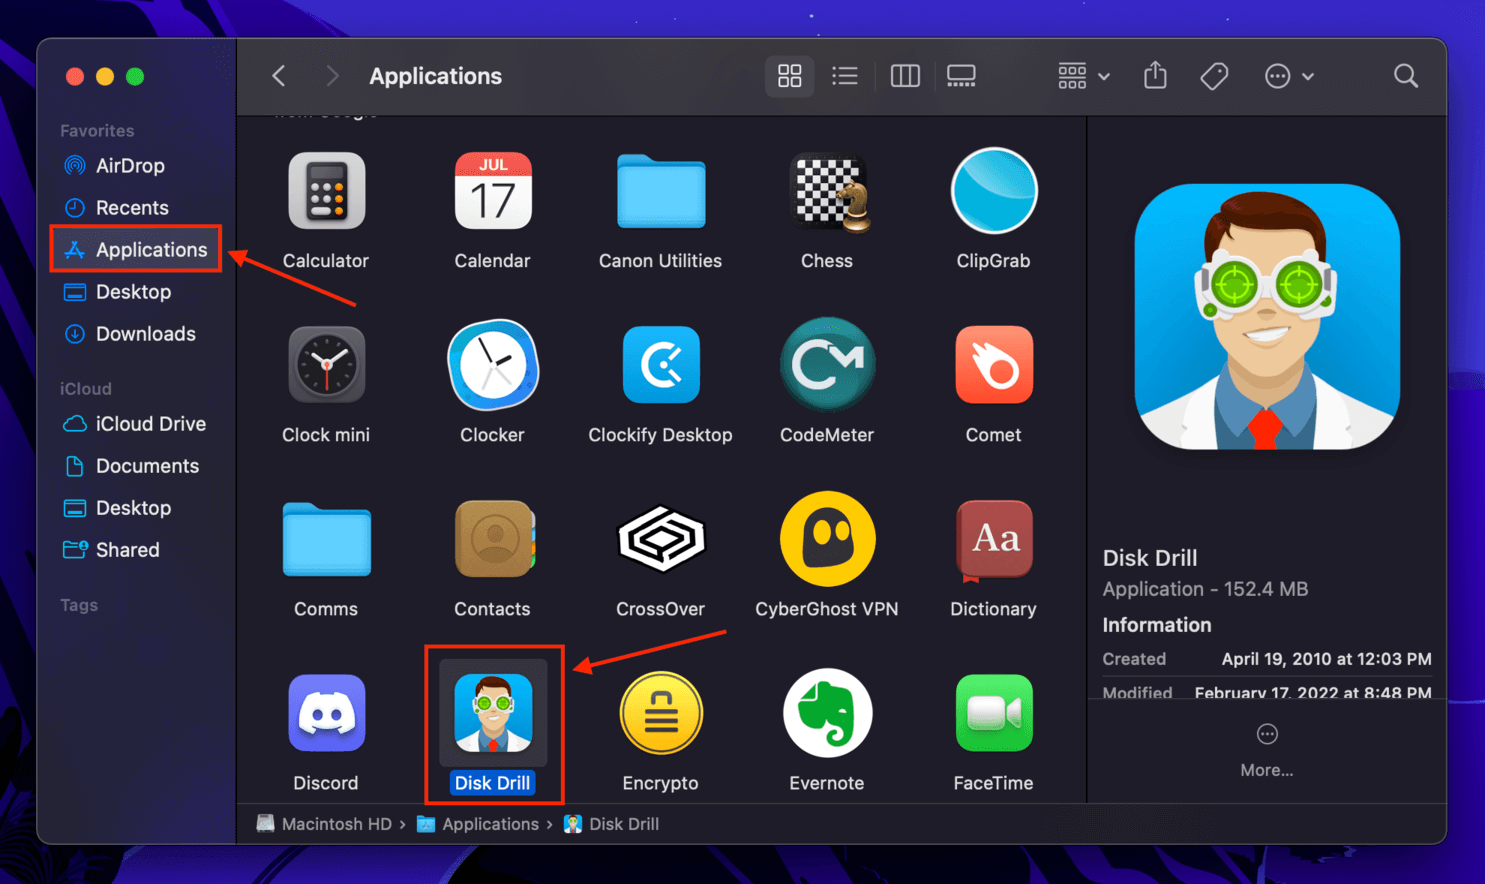Open the ellipsis Action menu dropdown

pos(1288,76)
